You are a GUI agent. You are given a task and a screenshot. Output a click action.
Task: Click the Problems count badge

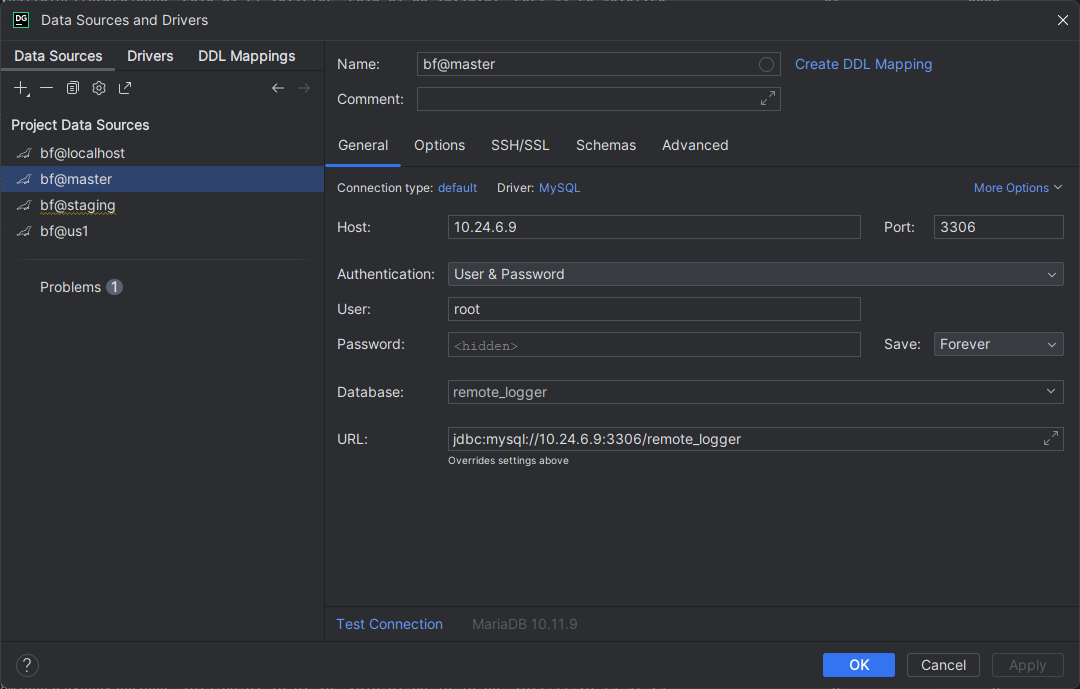pyautogui.click(x=114, y=287)
